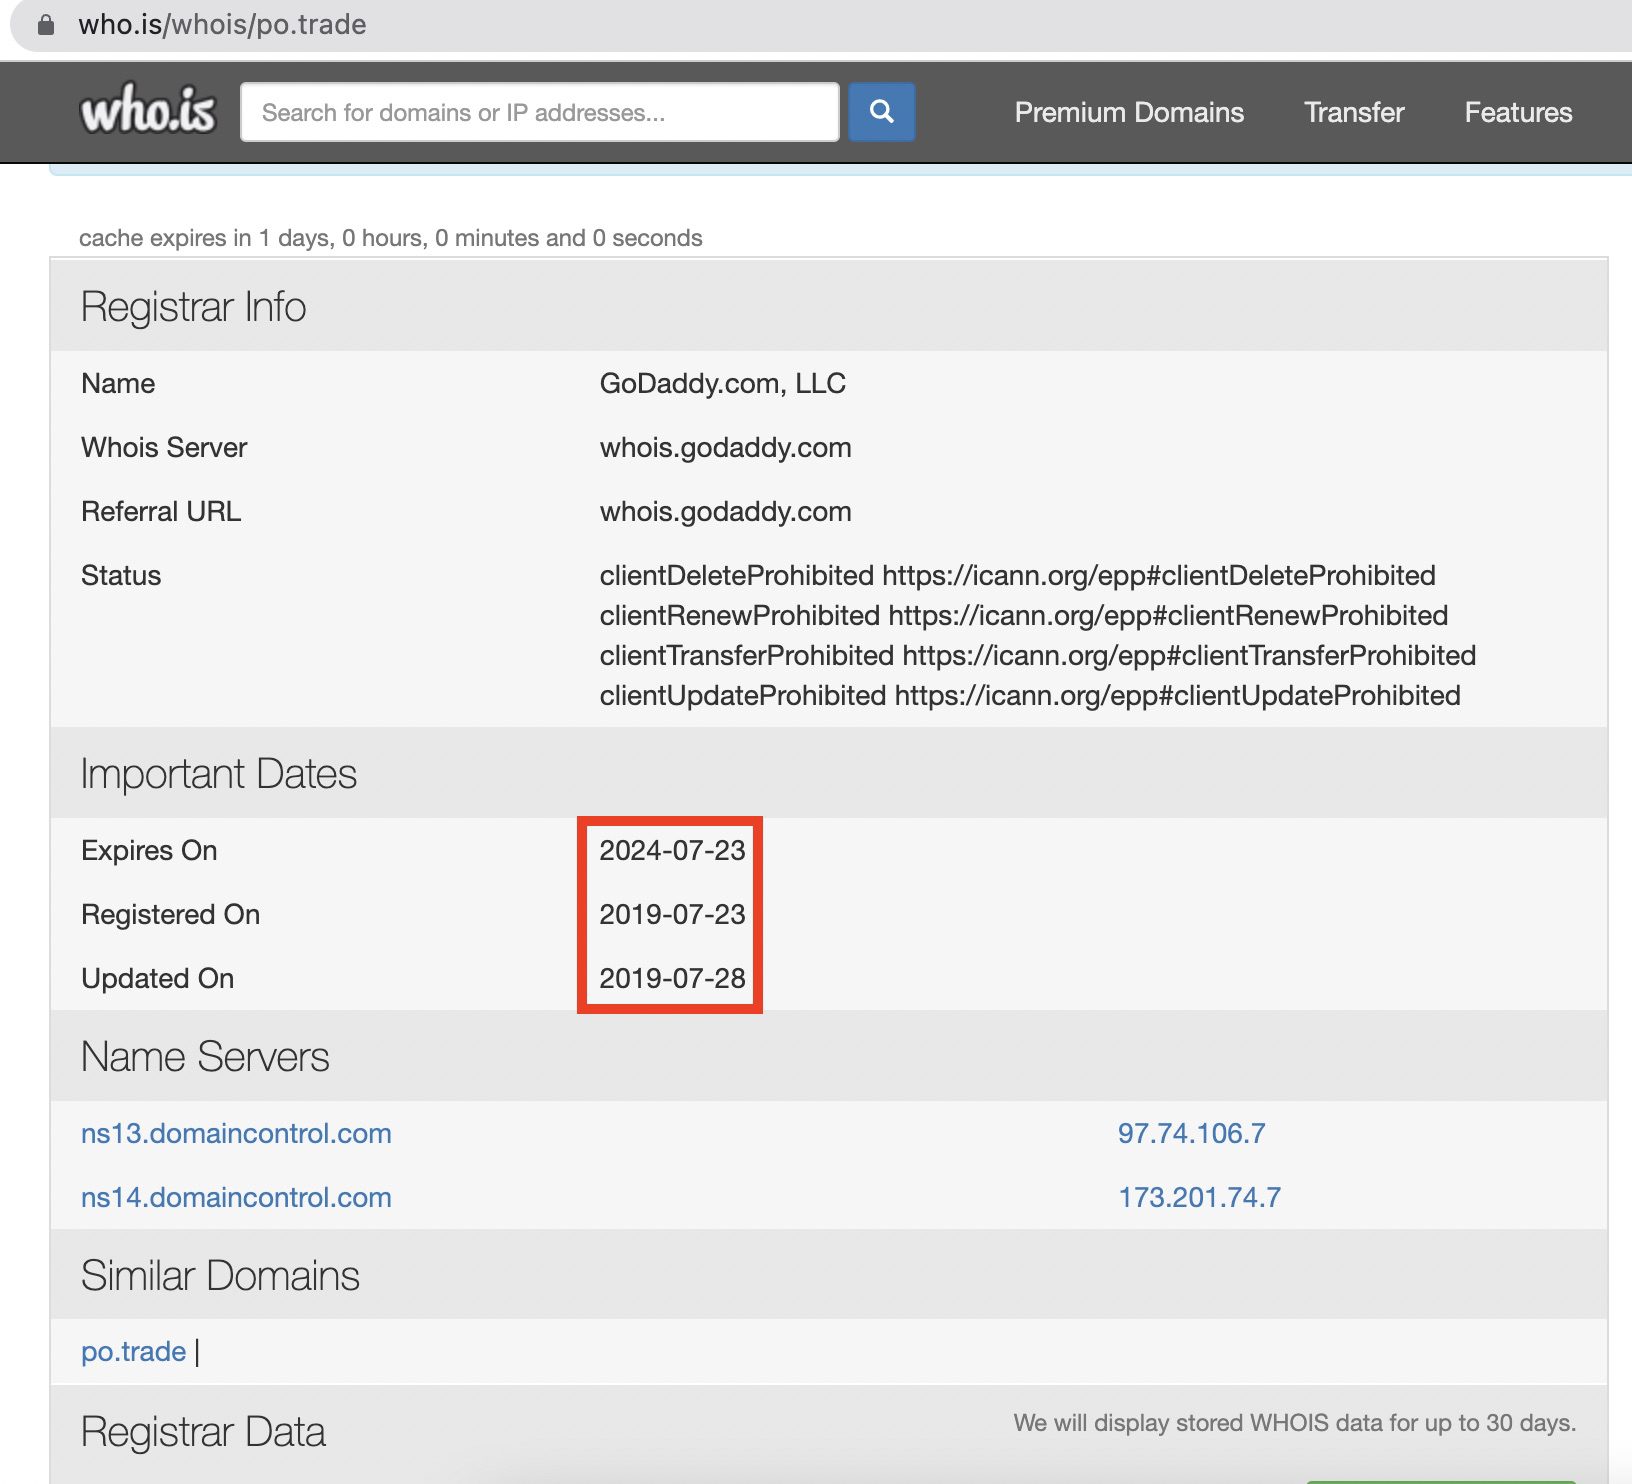Click the expiry date 2024-07-23

coord(672,850)
